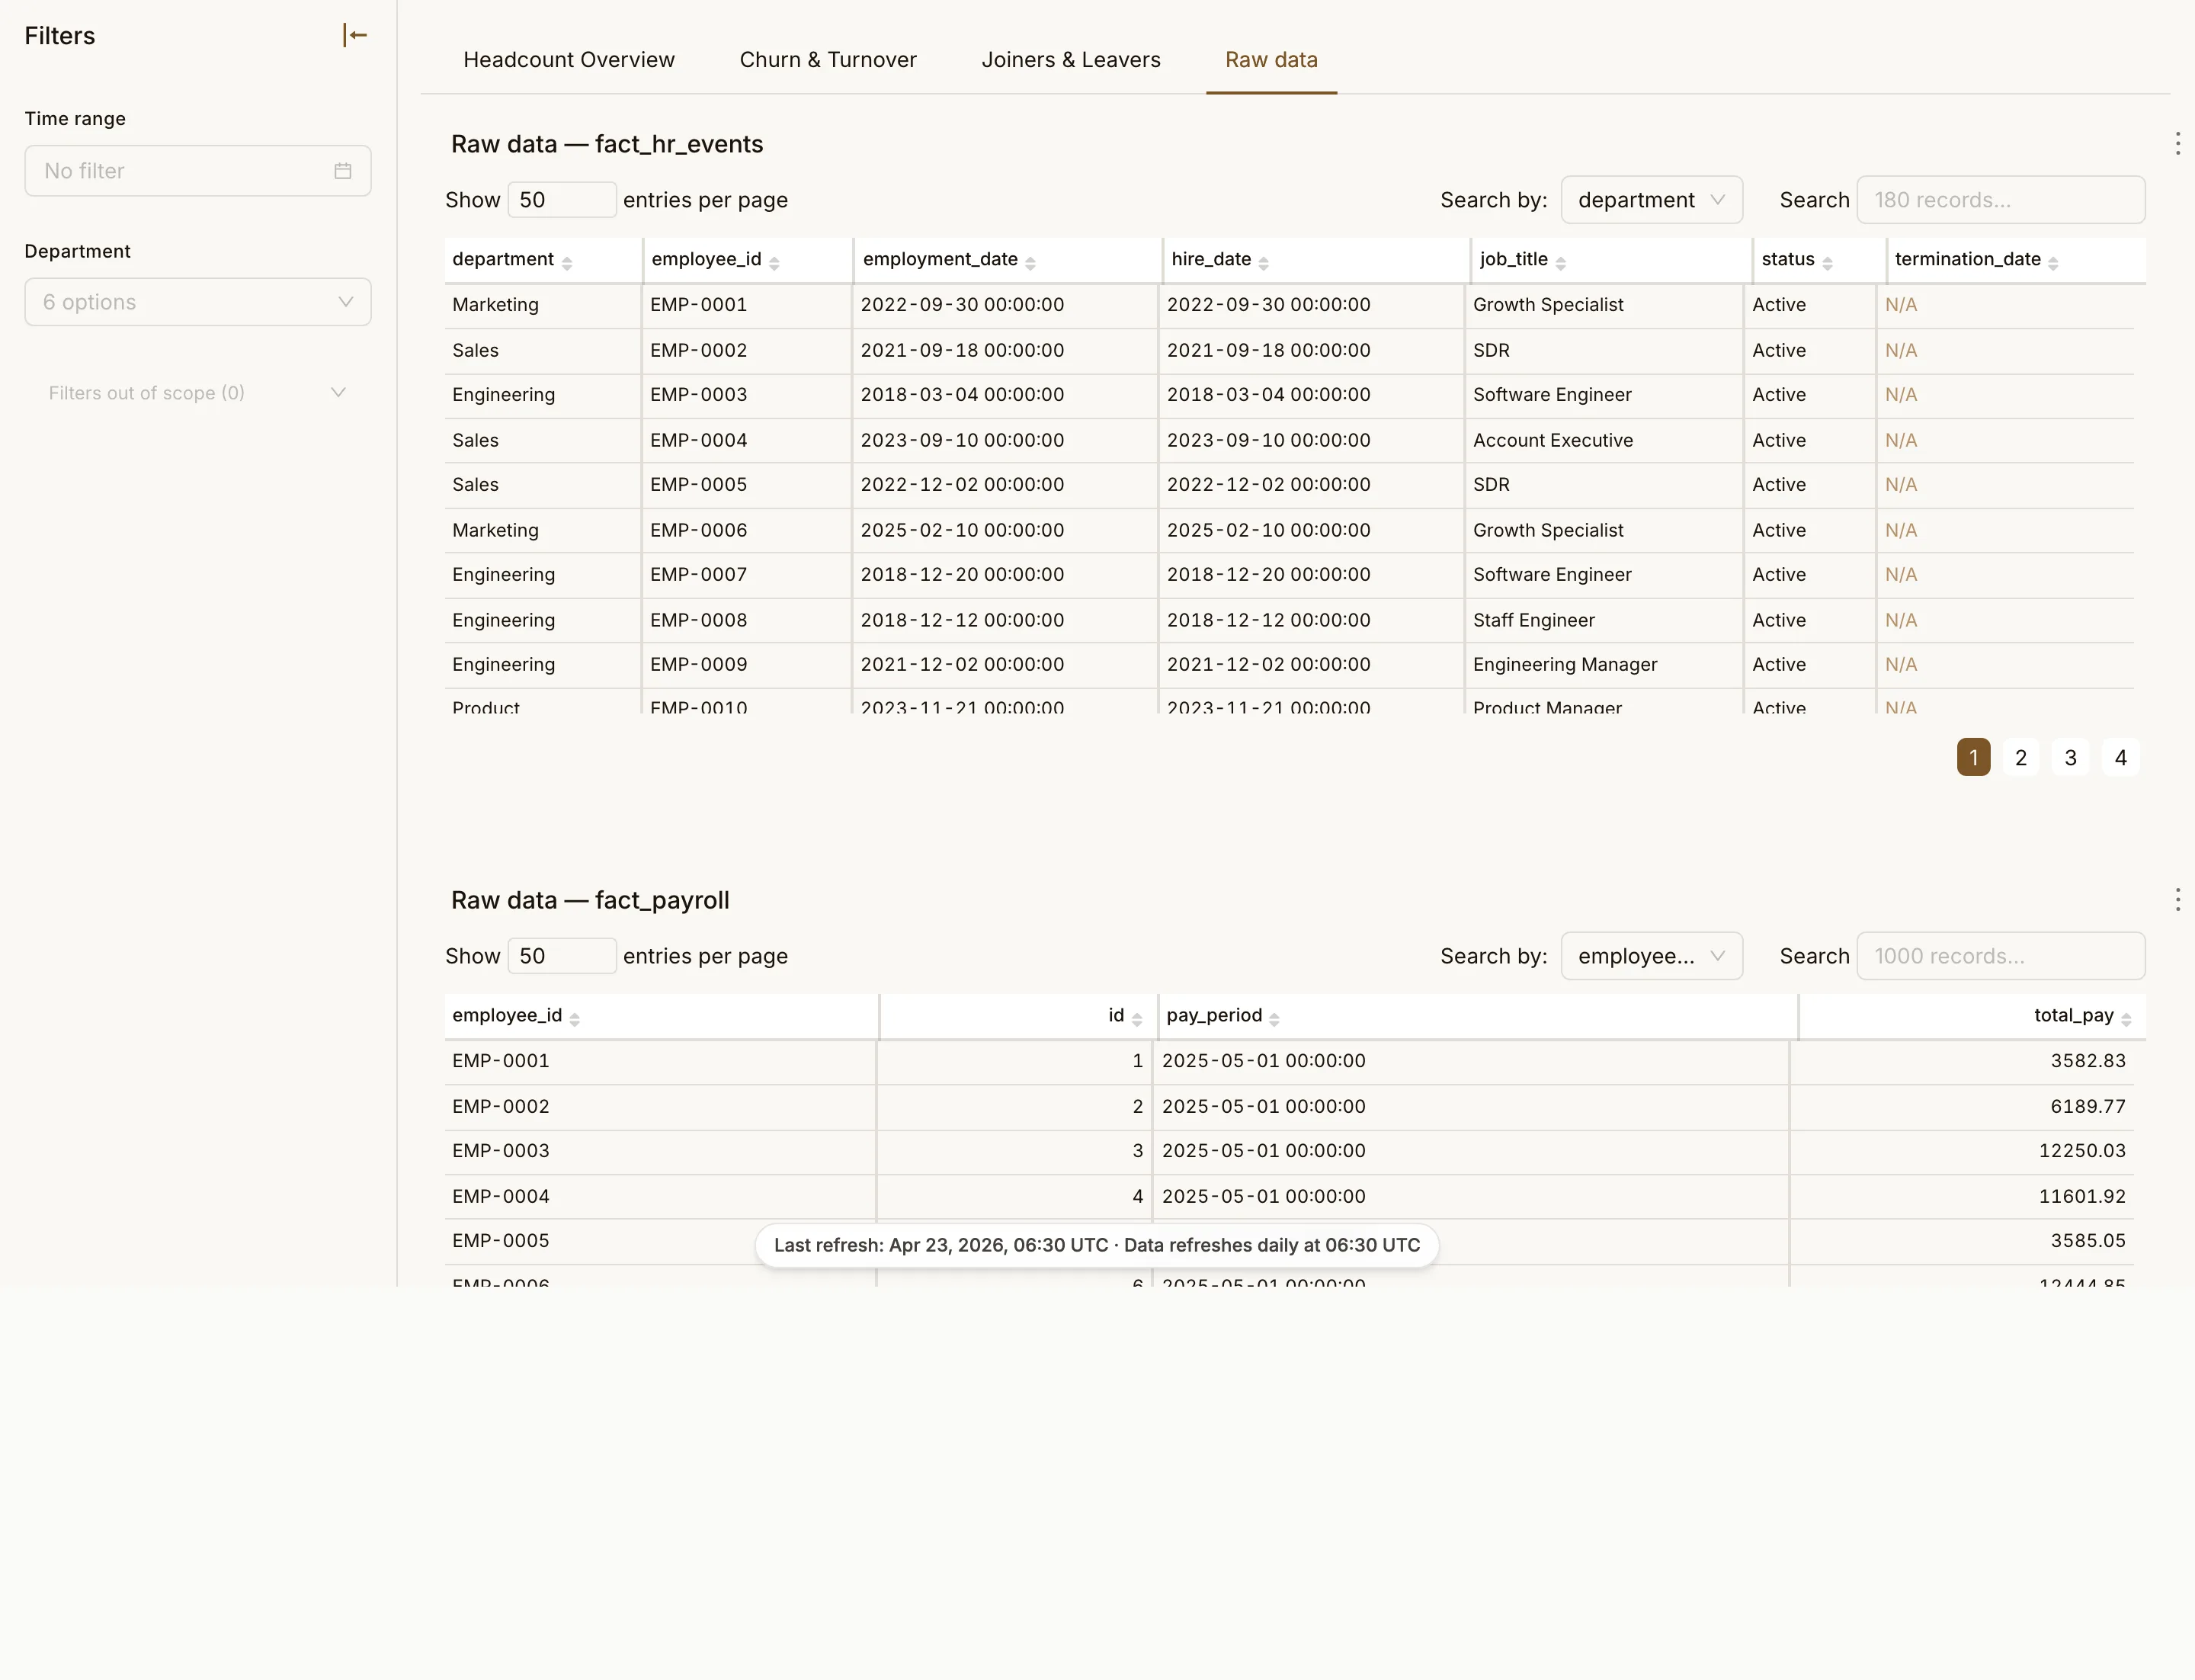This screenshot has height=1680, width=2195.
Task: Select EMP-0003 row in payroll table
Action: point(1289,1151)
